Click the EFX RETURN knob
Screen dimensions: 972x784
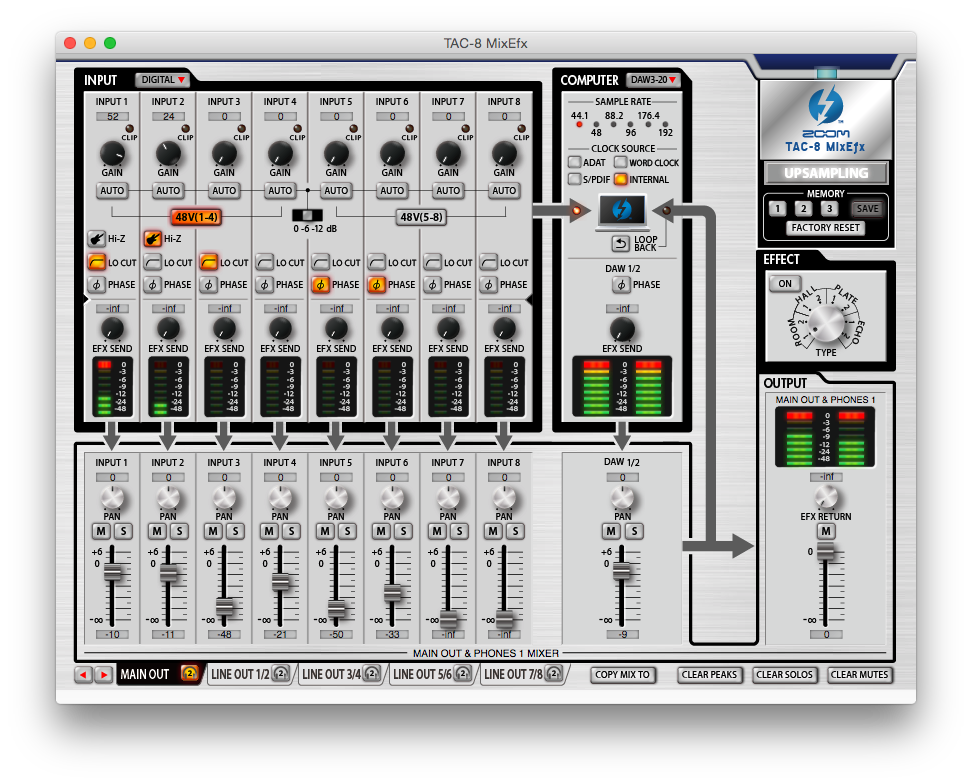coord(826,497)
